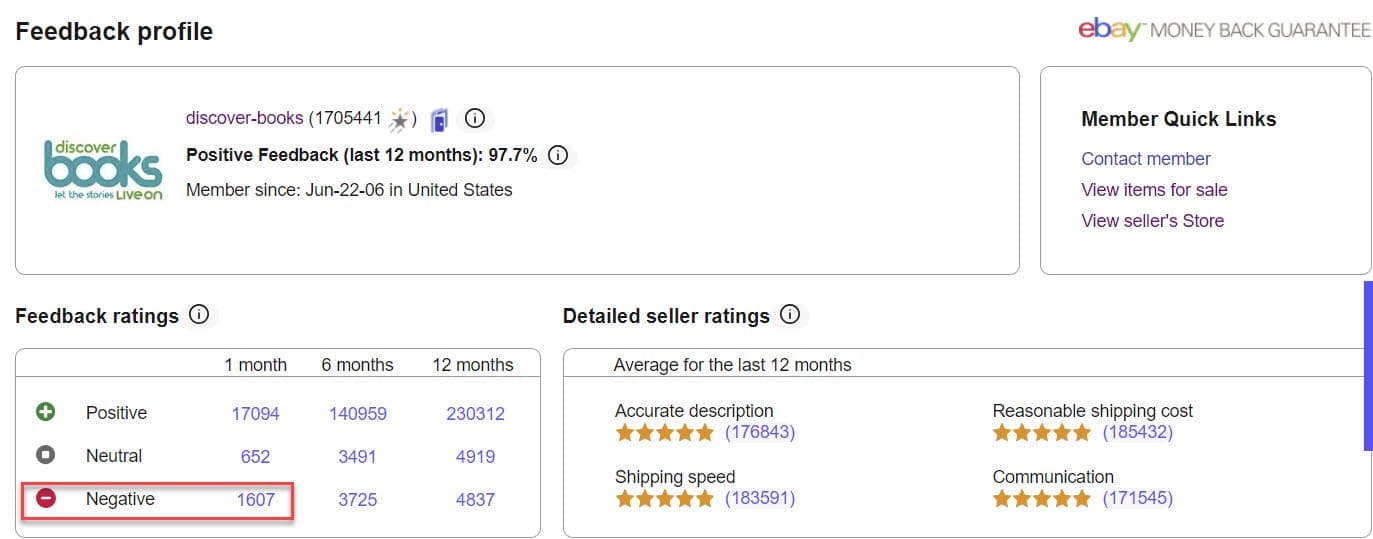This screenshot has width=1373, height=539.
Task: Click the blue vertical scrollbar
Action: point(1368,365)
